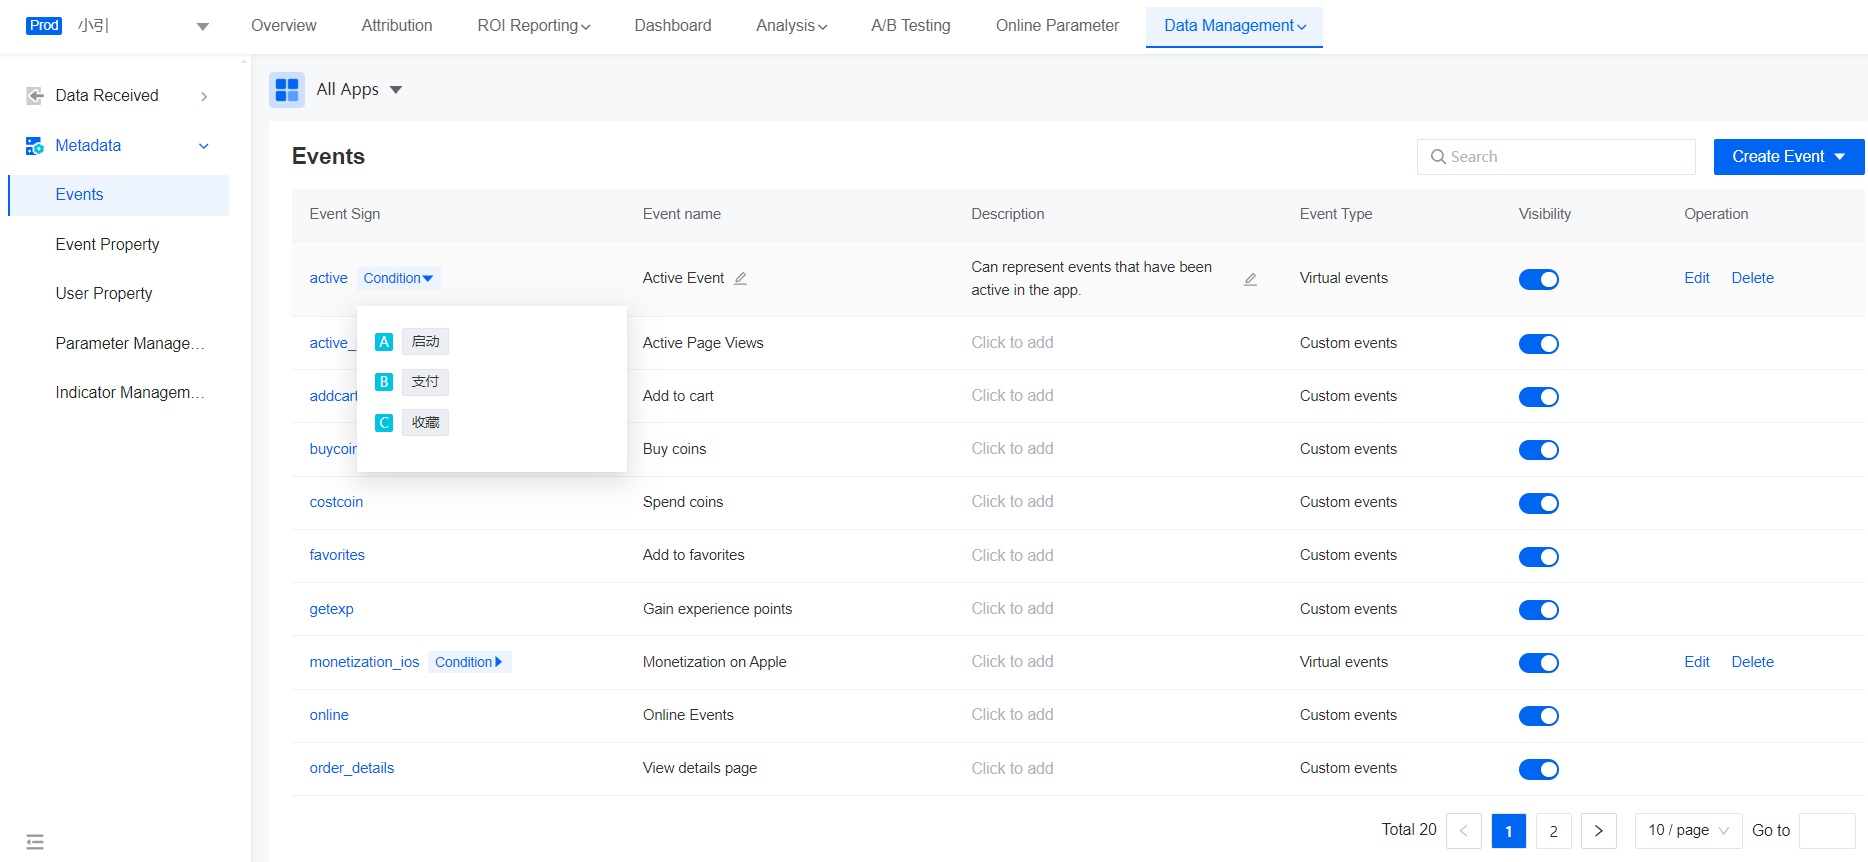Click the Data Received sidebar icon
Screen dimensions: 1868x862
[35, 96]
